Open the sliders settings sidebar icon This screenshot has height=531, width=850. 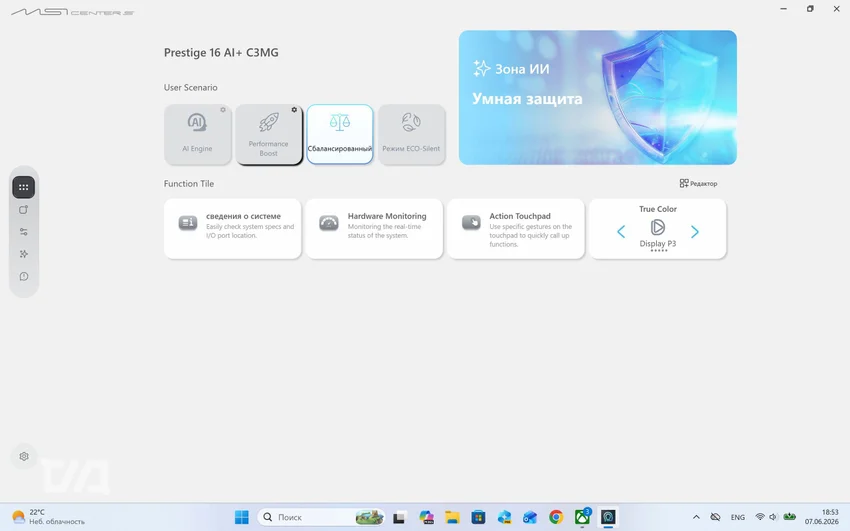point(23,232)
